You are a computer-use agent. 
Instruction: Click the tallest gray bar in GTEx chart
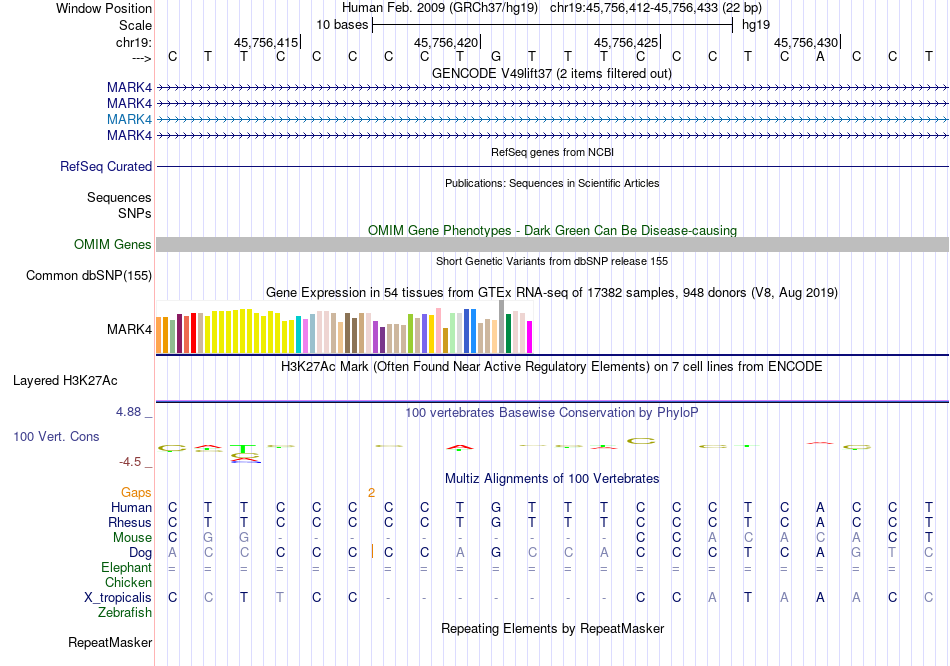(x=502, y=327)
